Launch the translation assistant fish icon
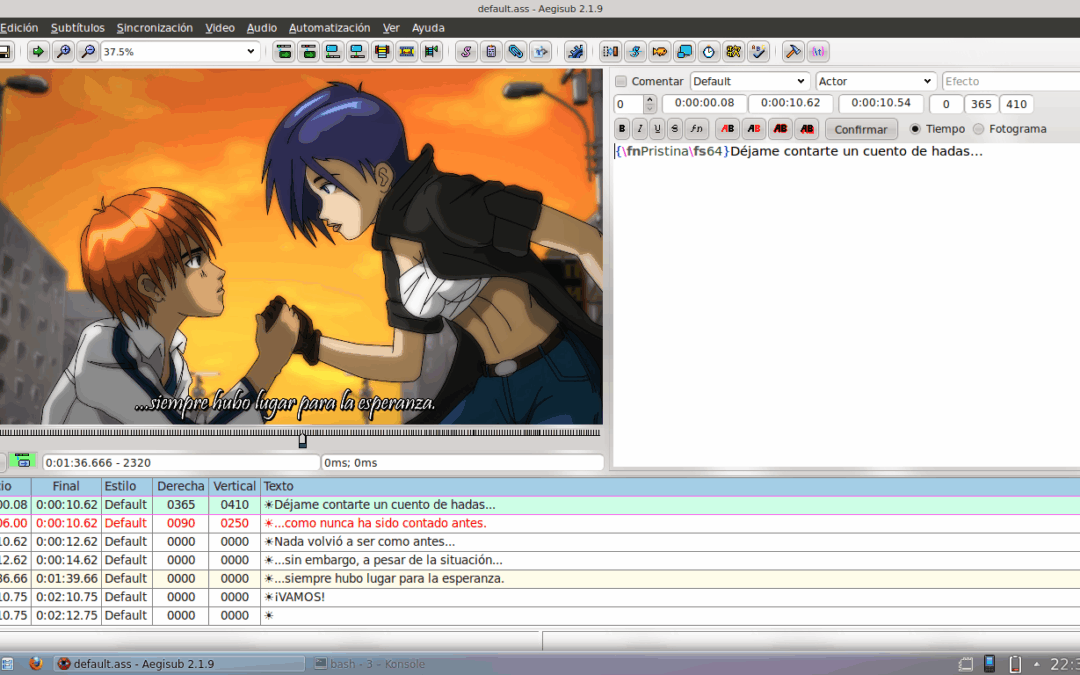This screenshot has width=1080, height=675. click(x=660, y=52)
